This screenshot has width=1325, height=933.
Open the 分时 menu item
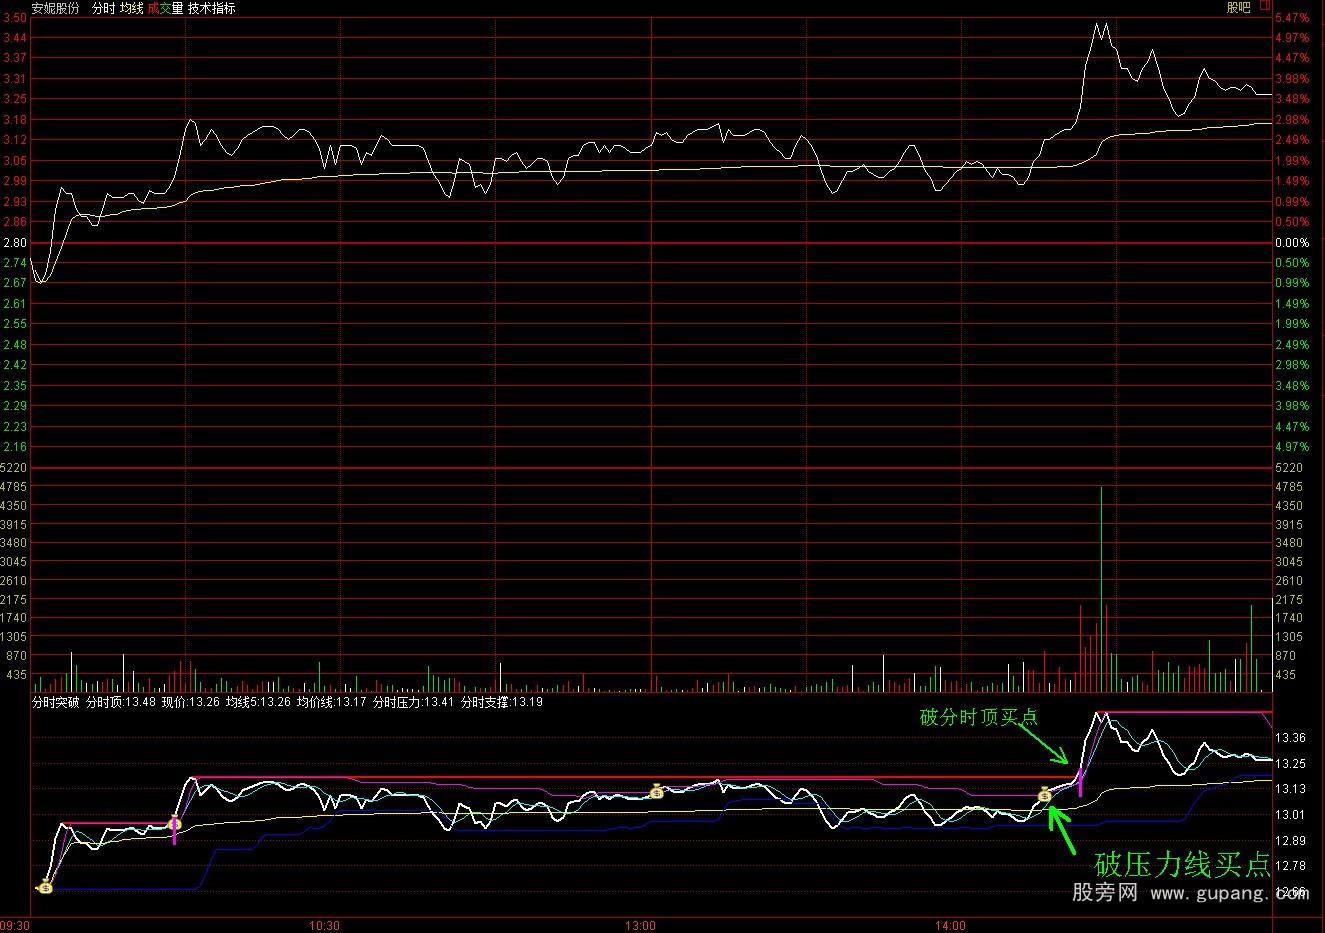103,8
